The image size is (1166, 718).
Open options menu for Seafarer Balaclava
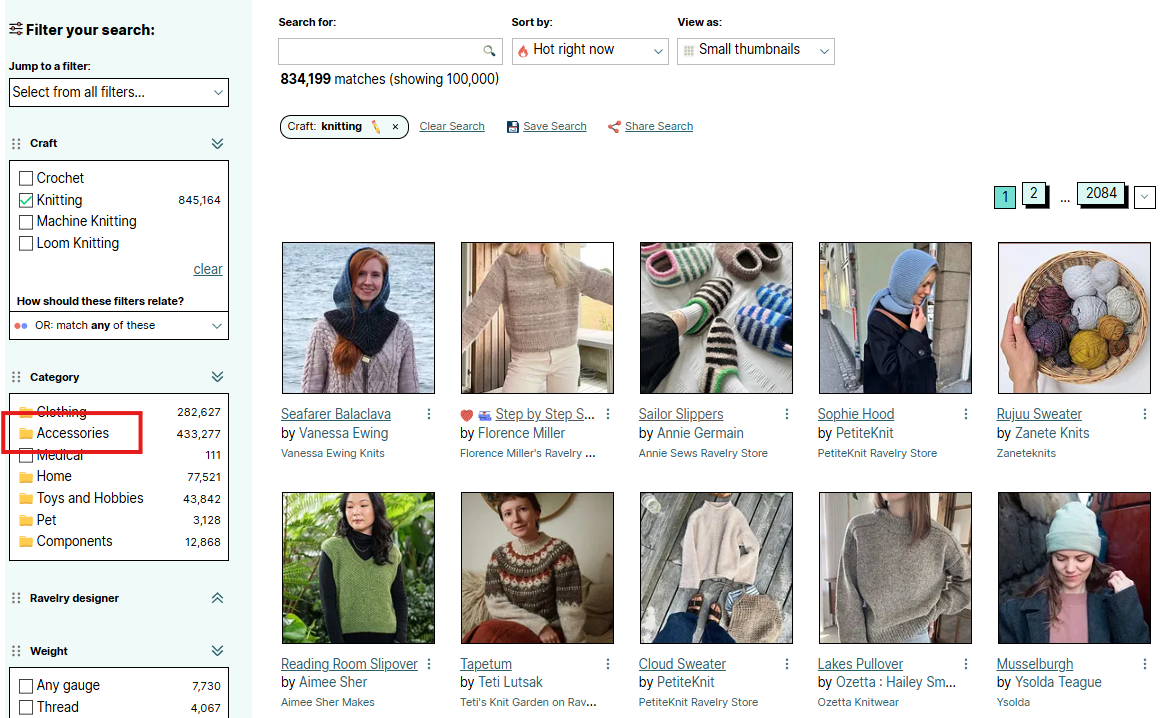429,414
